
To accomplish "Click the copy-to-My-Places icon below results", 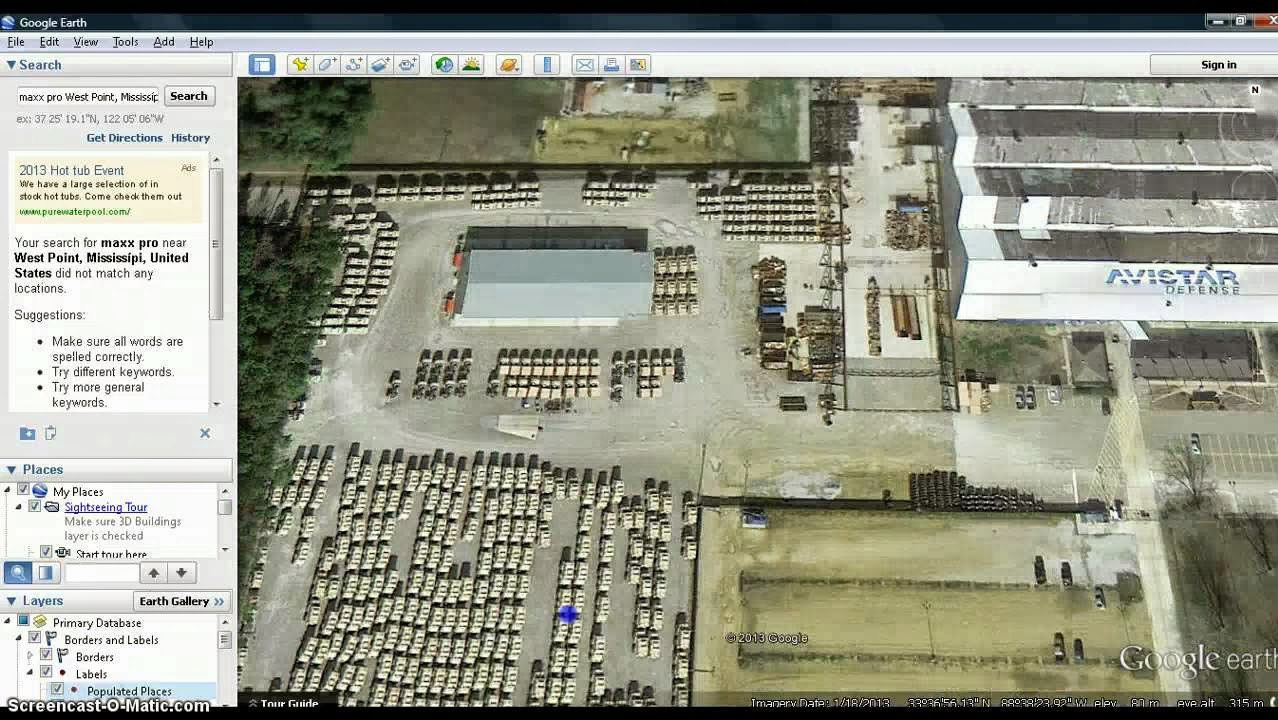I will [51, 433].
